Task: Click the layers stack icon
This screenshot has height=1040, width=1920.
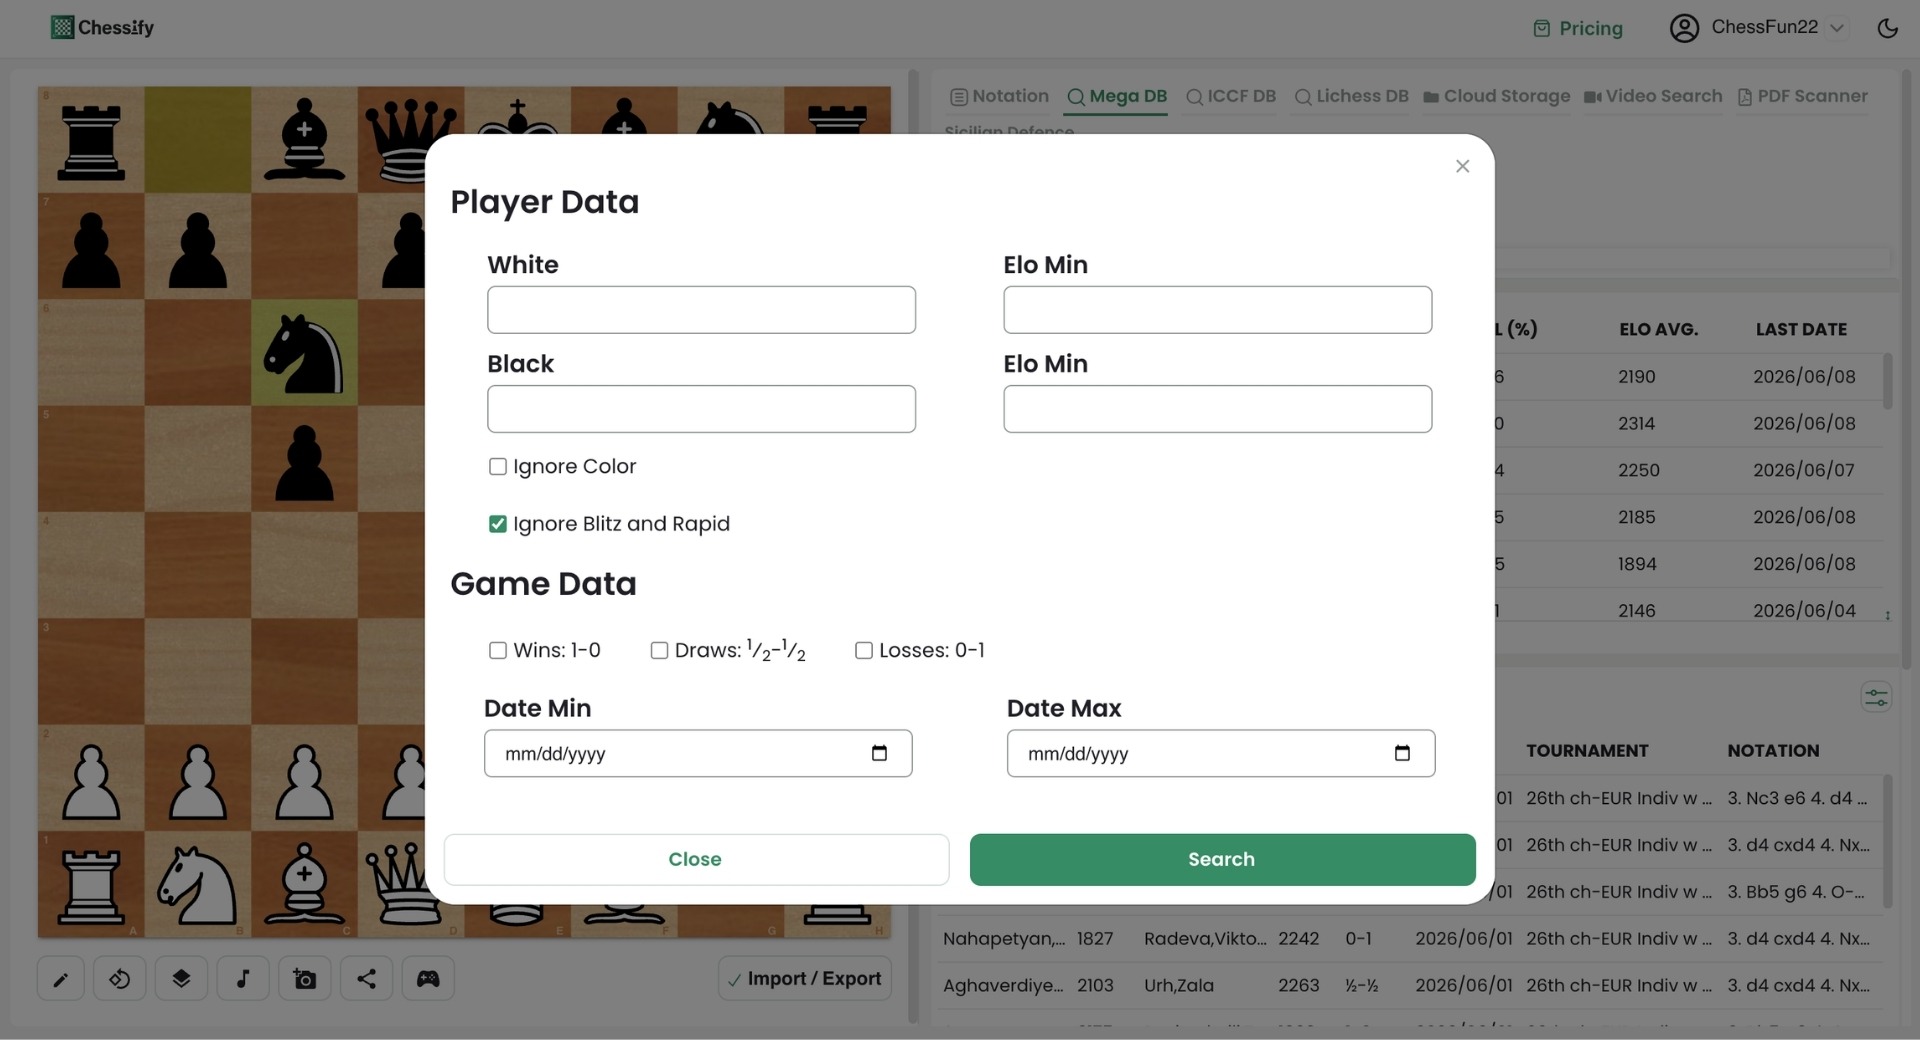Action: click(x=181, y=979)
